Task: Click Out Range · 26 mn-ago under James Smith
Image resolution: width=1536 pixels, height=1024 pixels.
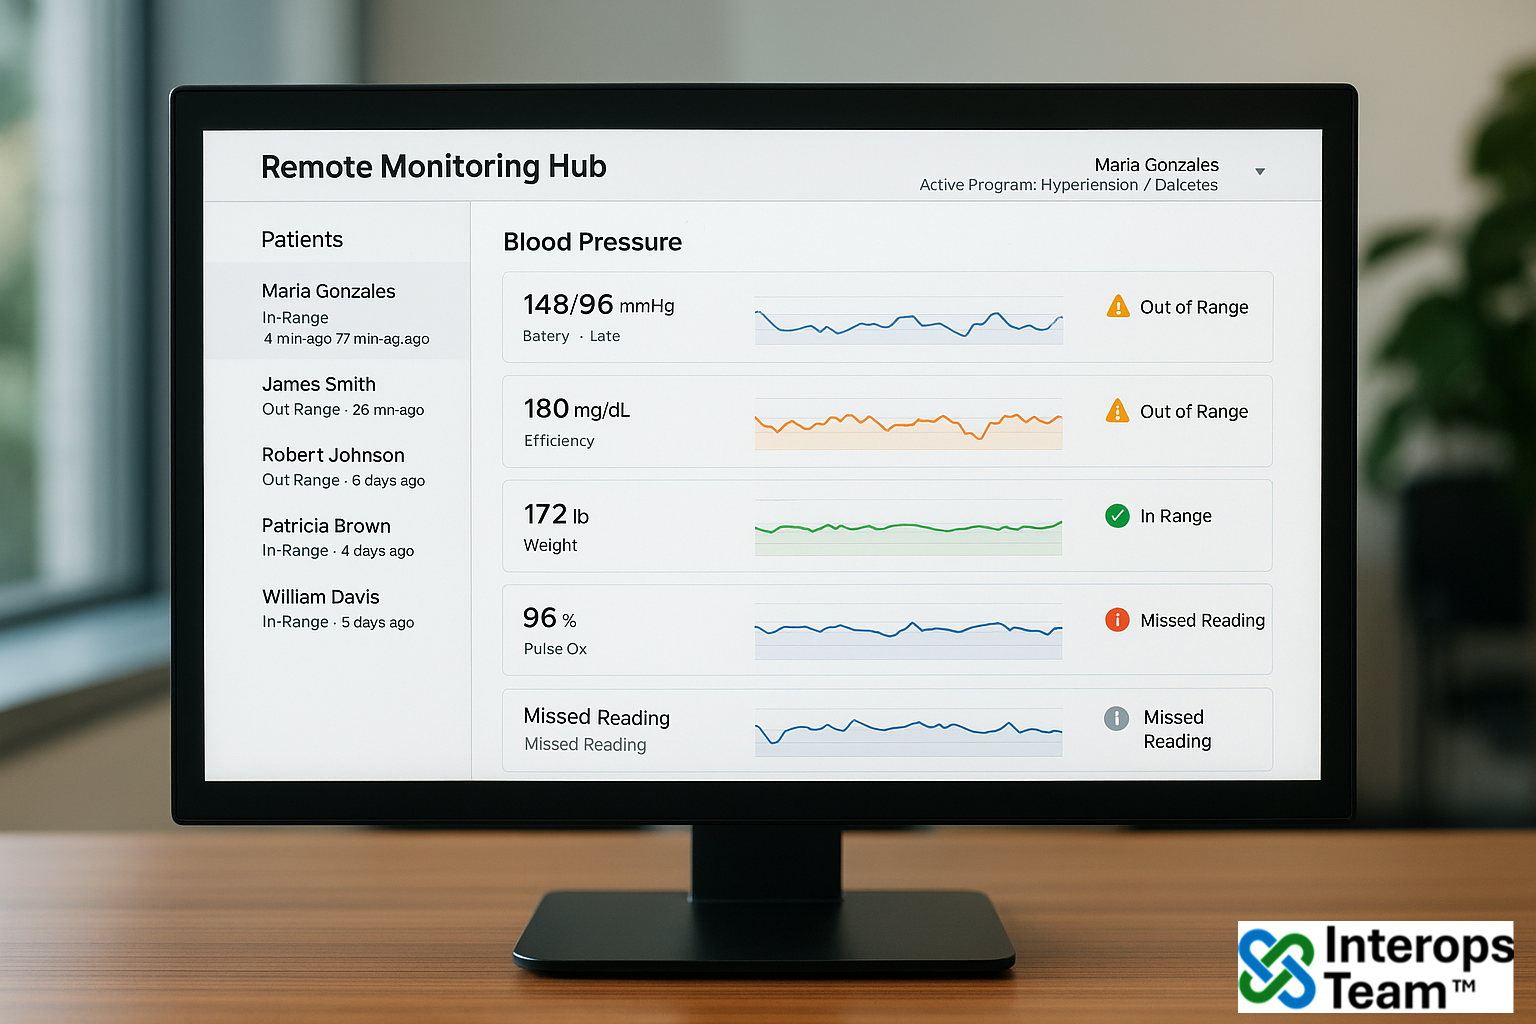Action: coord(343,410)
